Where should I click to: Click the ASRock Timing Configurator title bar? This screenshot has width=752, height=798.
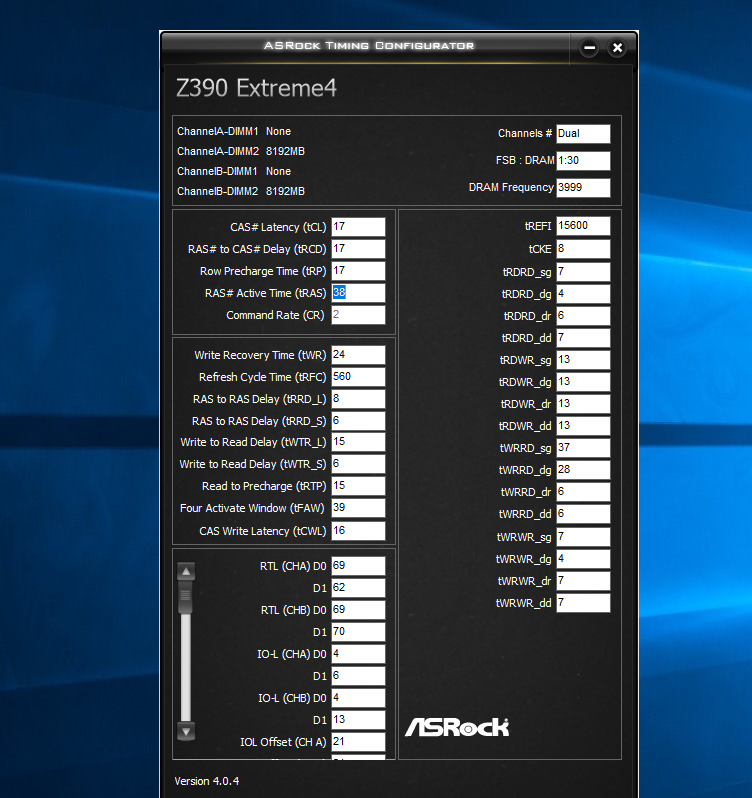click(368, 46)
